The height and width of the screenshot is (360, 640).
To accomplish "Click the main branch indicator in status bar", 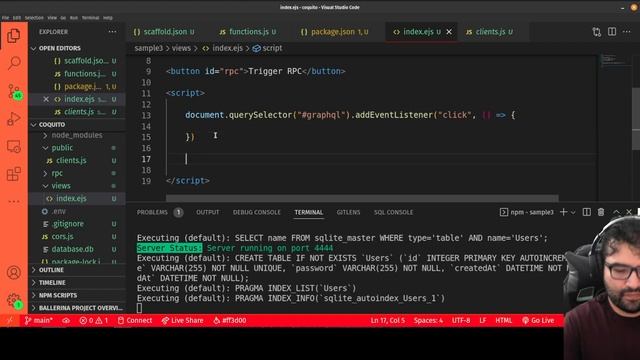I will (x=38, y=320).
